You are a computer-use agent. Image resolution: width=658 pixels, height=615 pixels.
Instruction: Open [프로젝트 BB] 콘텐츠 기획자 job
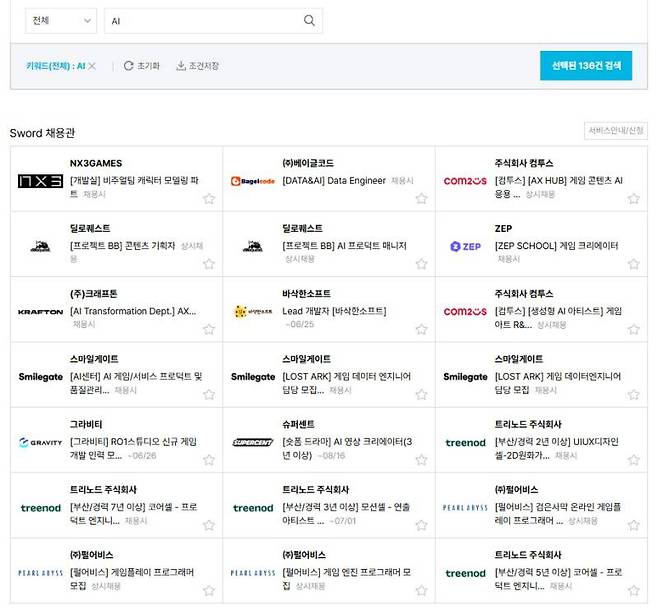pos(122,246)
